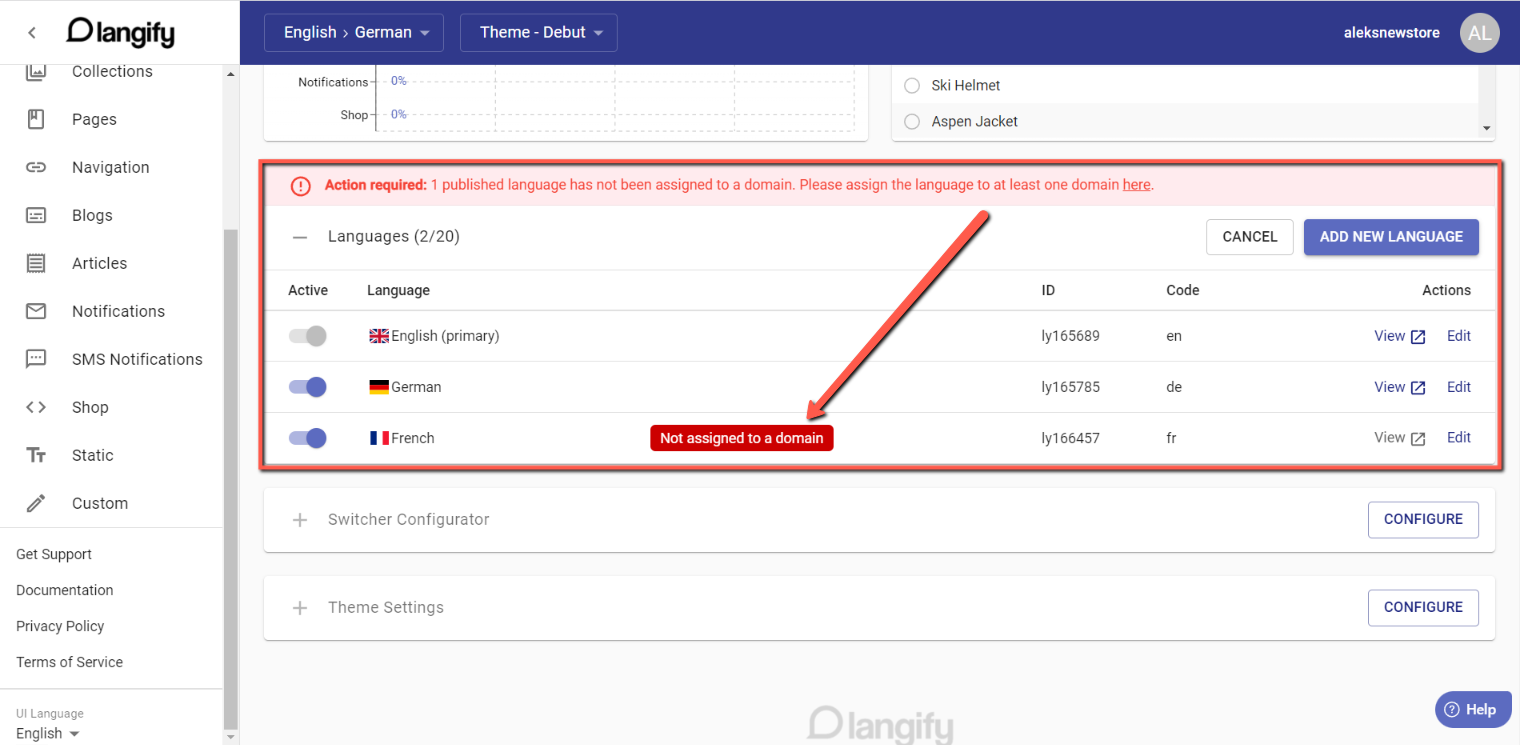Open Articles in the sidebar

[x=99, y=263]
